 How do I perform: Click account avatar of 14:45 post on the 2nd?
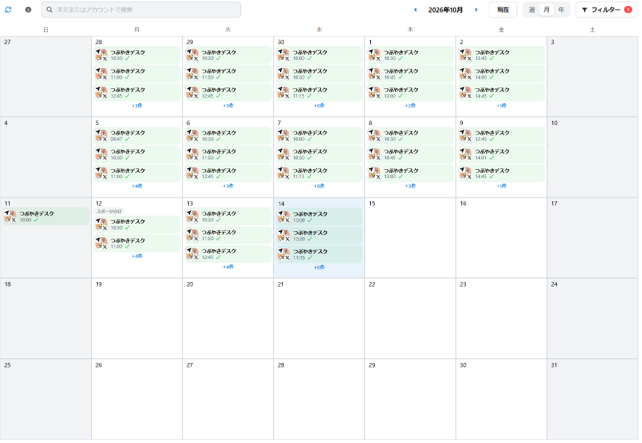click(x=466, y=93)
